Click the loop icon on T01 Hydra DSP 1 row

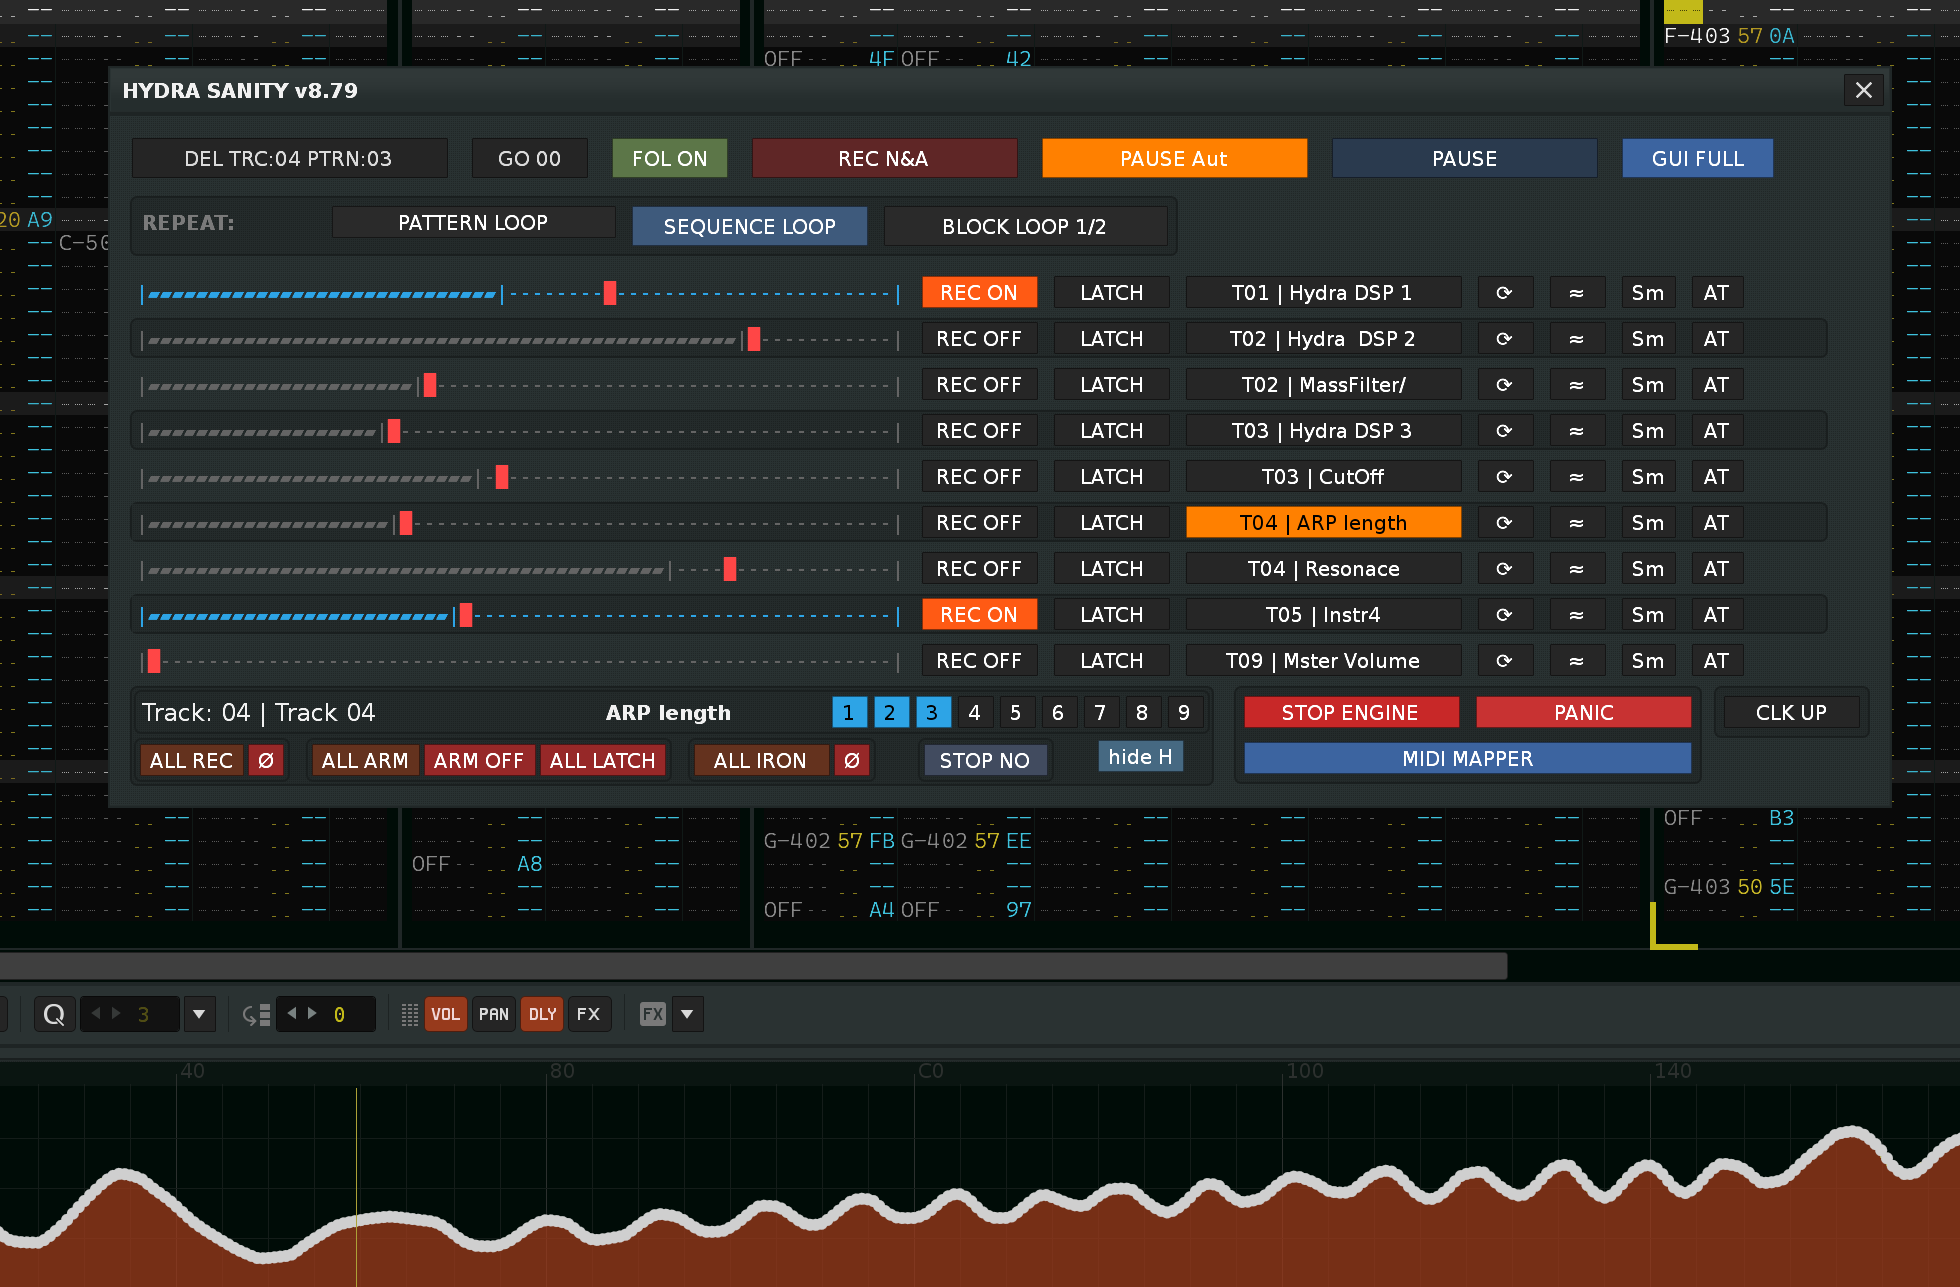pyautogui.click(x=1504, y=293)
